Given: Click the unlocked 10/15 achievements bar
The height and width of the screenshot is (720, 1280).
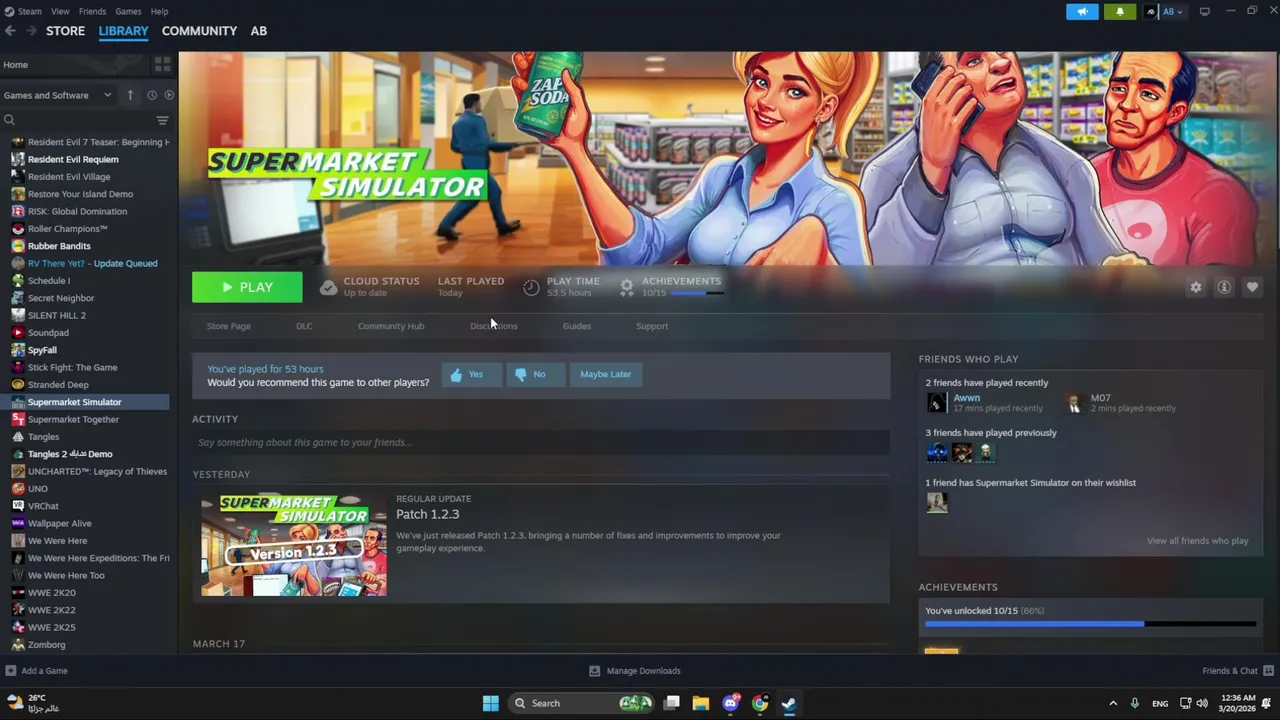Looking at the screenshot, I should point(1090,624).
